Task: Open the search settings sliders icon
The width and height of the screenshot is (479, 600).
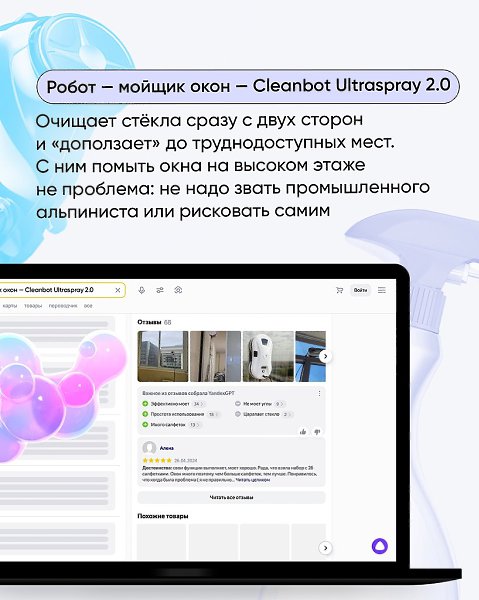Action: (x=160, y=290)
